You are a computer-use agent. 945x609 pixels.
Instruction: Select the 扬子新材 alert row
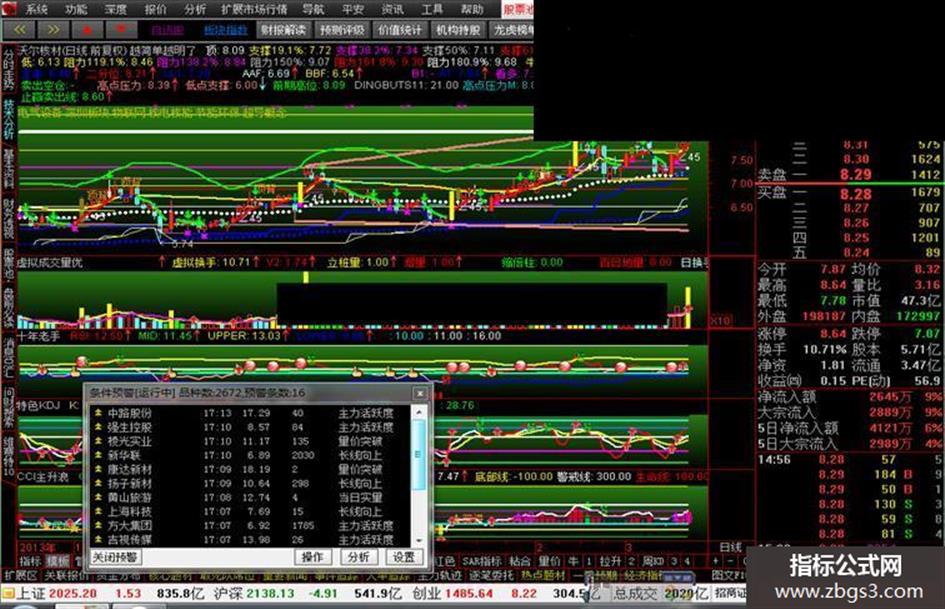[x=251, y=484]
